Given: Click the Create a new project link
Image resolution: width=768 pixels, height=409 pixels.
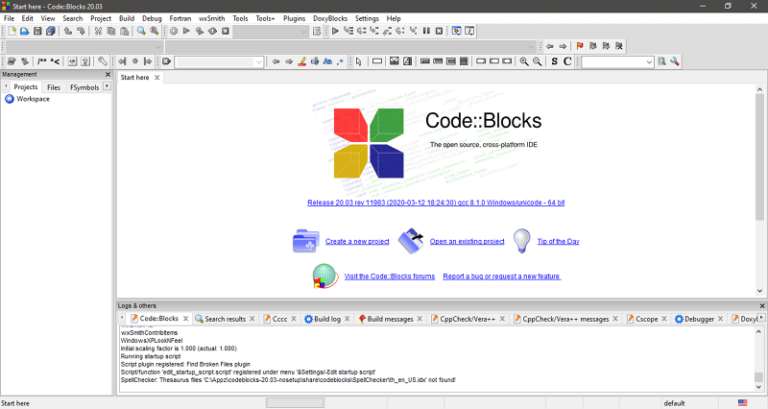Looking at the screenshot, I should [357, 241].
